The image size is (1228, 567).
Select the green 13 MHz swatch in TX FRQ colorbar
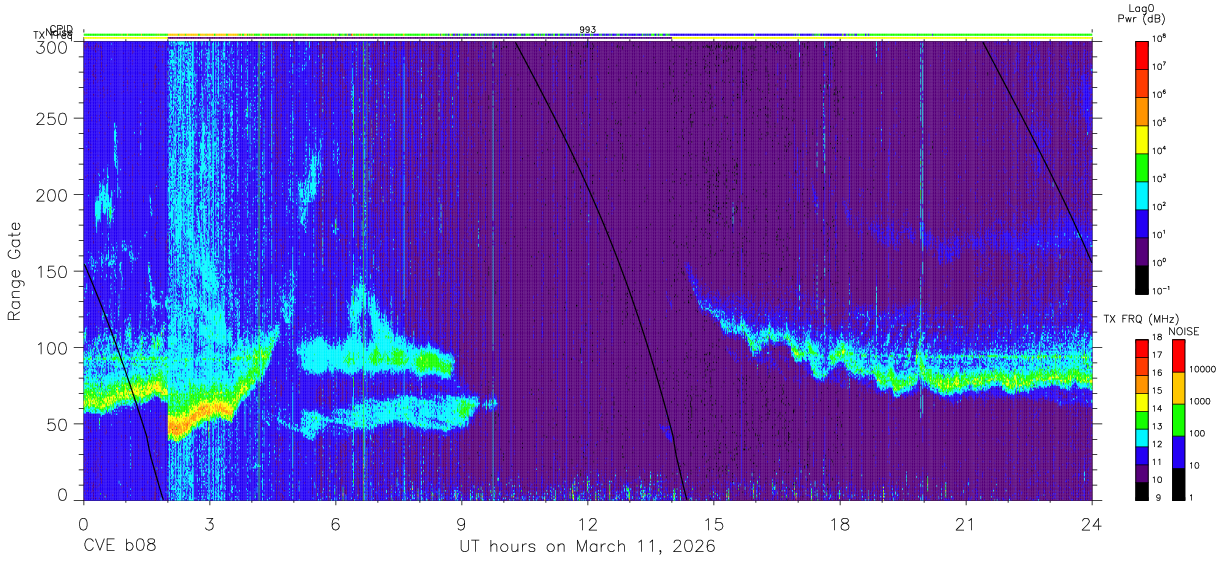click(x=1142, y=420)
